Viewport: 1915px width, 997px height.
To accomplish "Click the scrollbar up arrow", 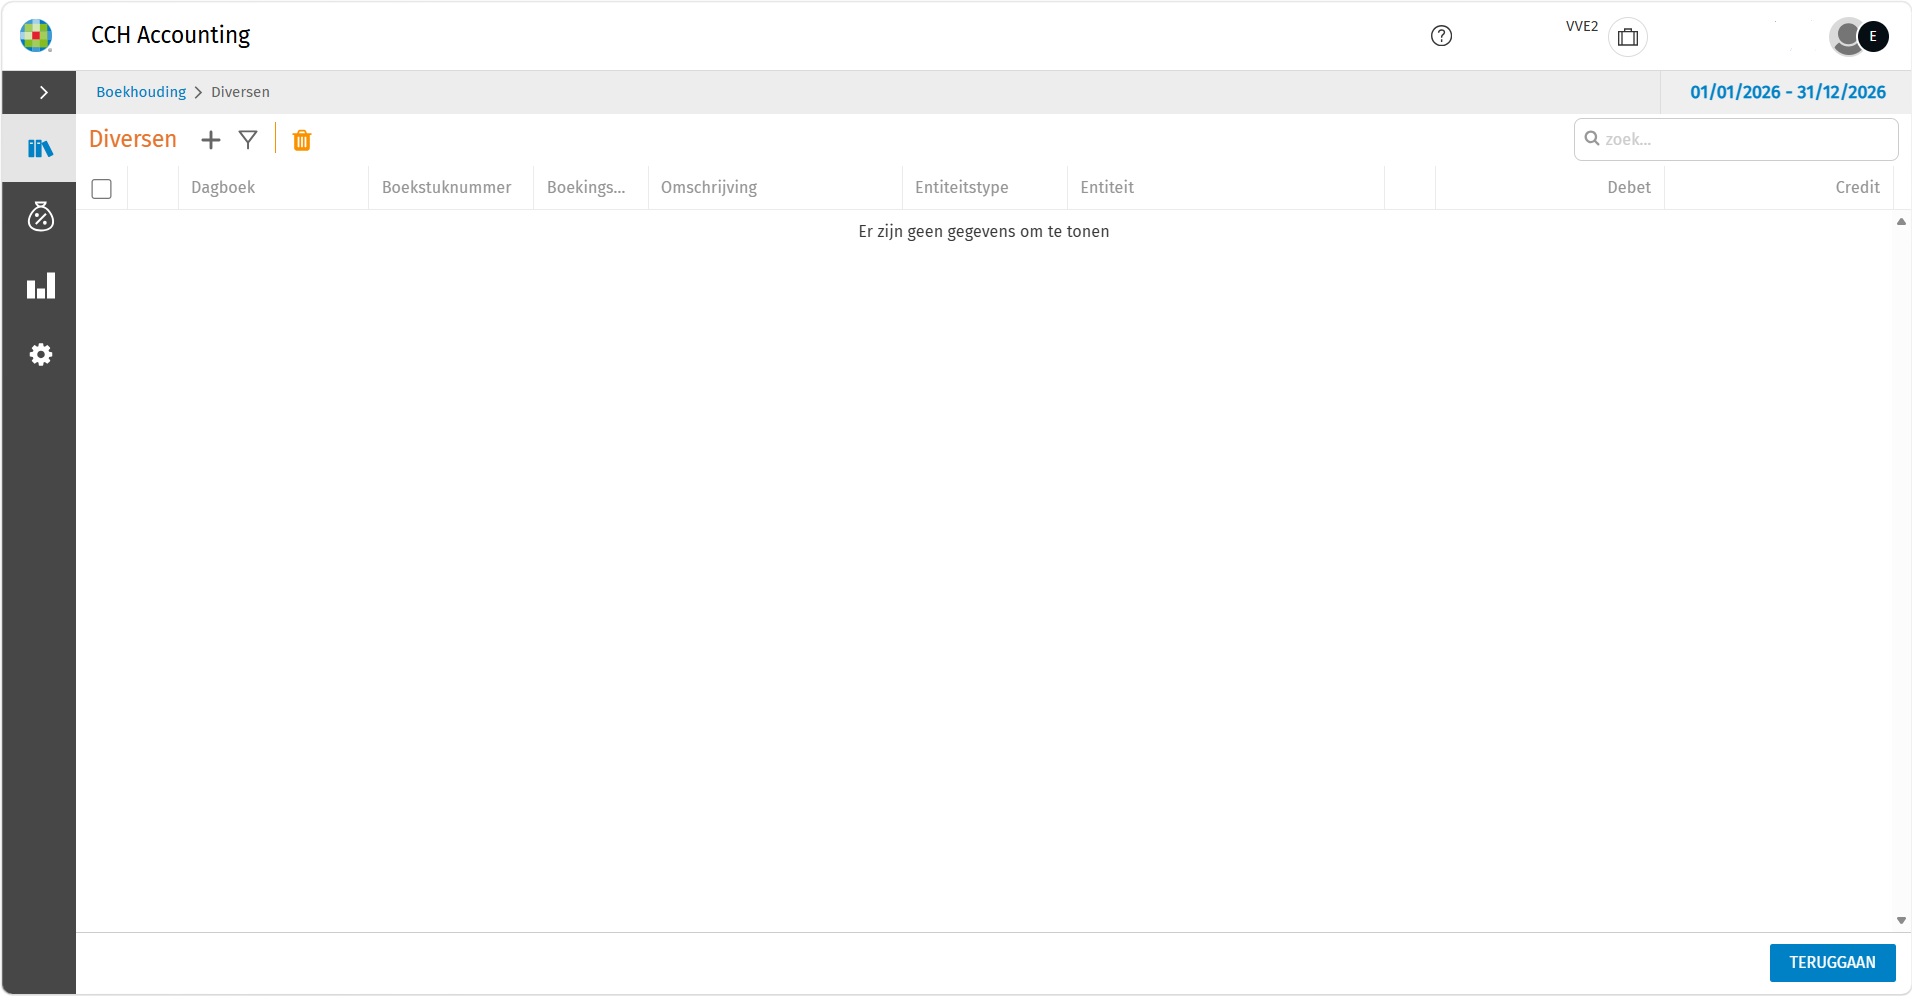I will 1901,222.
